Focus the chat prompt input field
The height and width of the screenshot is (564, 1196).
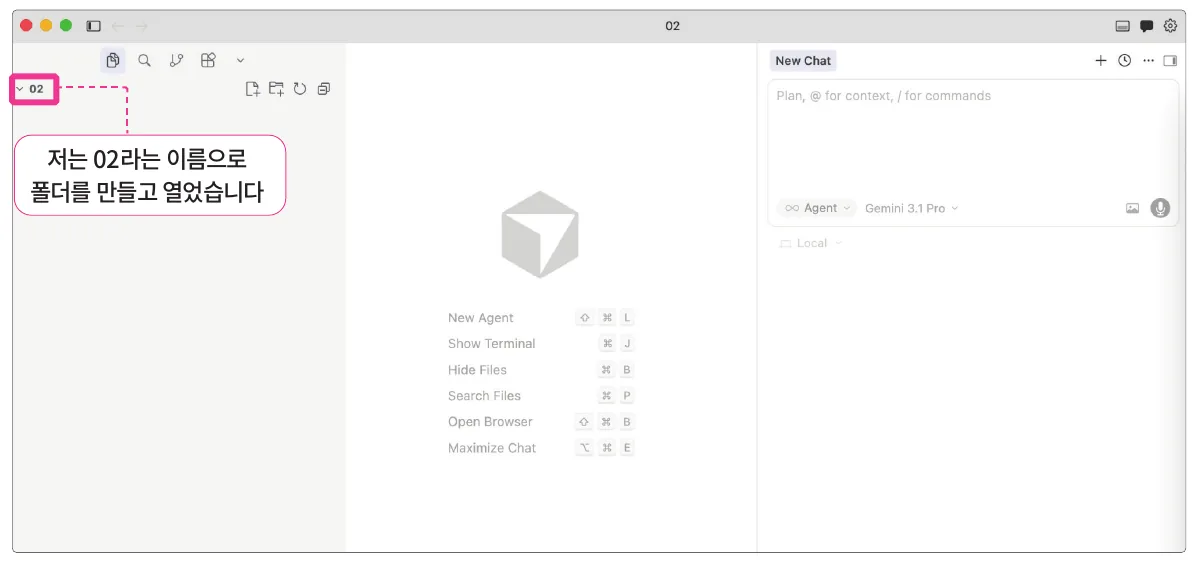point(973,137)
